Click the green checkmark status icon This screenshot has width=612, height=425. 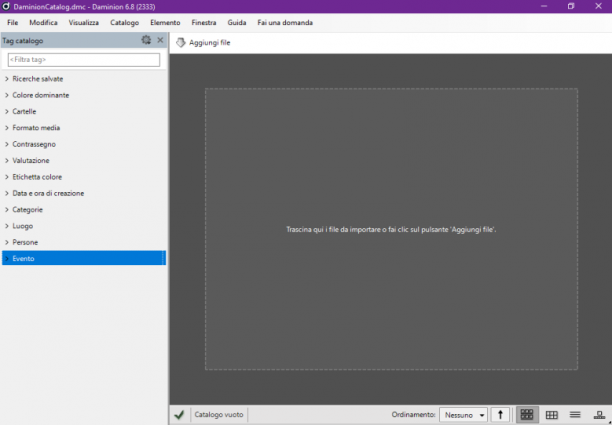179,414
